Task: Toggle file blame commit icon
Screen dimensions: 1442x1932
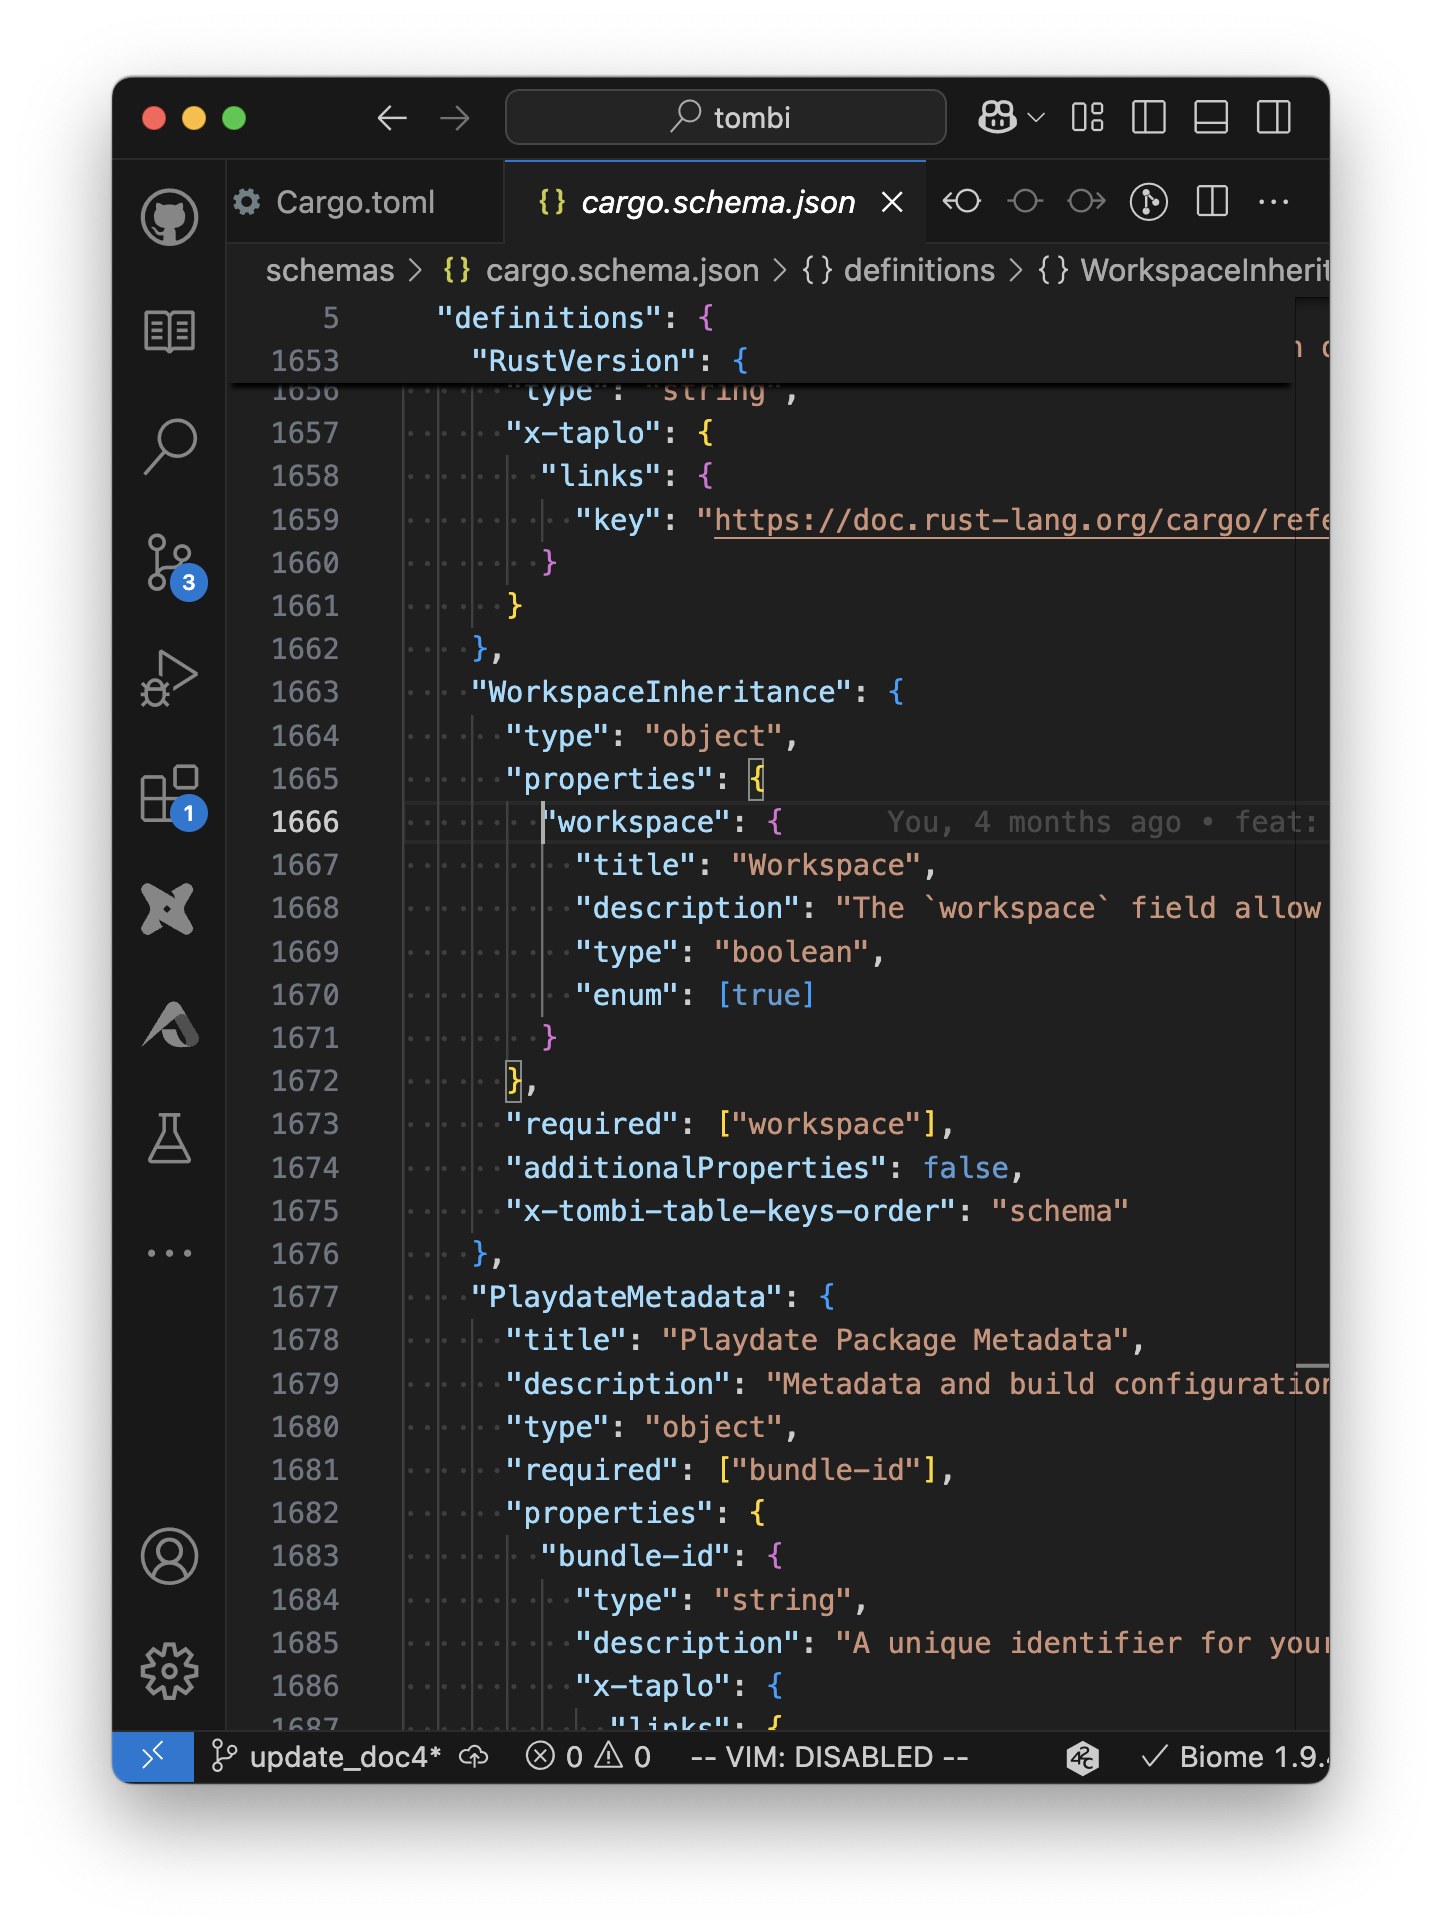Action: [1025, 202]
